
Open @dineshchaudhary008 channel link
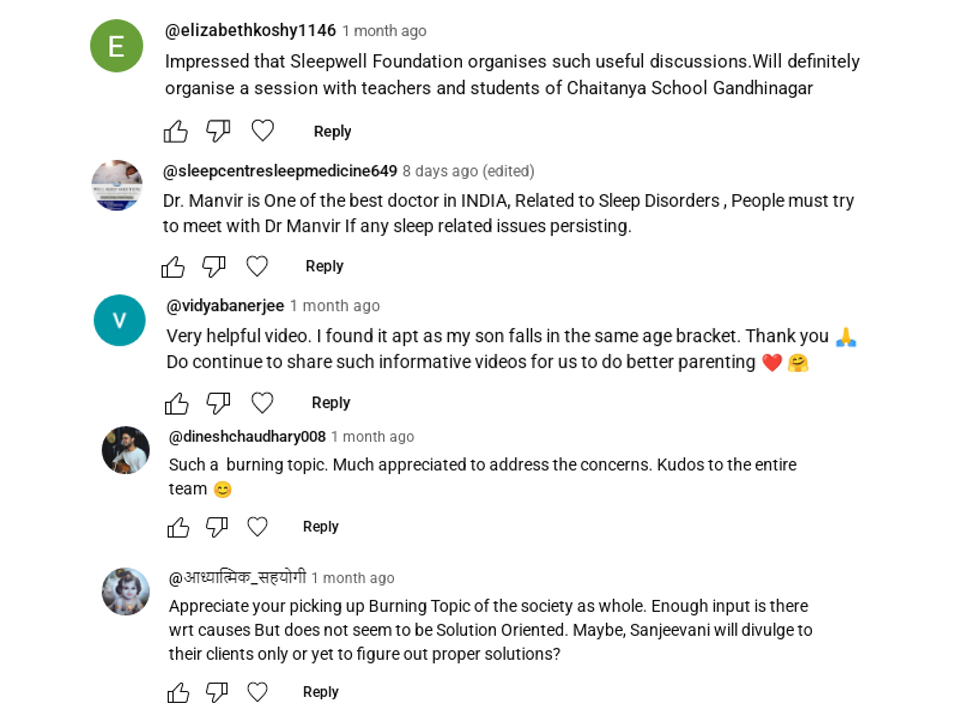point(247,437)
